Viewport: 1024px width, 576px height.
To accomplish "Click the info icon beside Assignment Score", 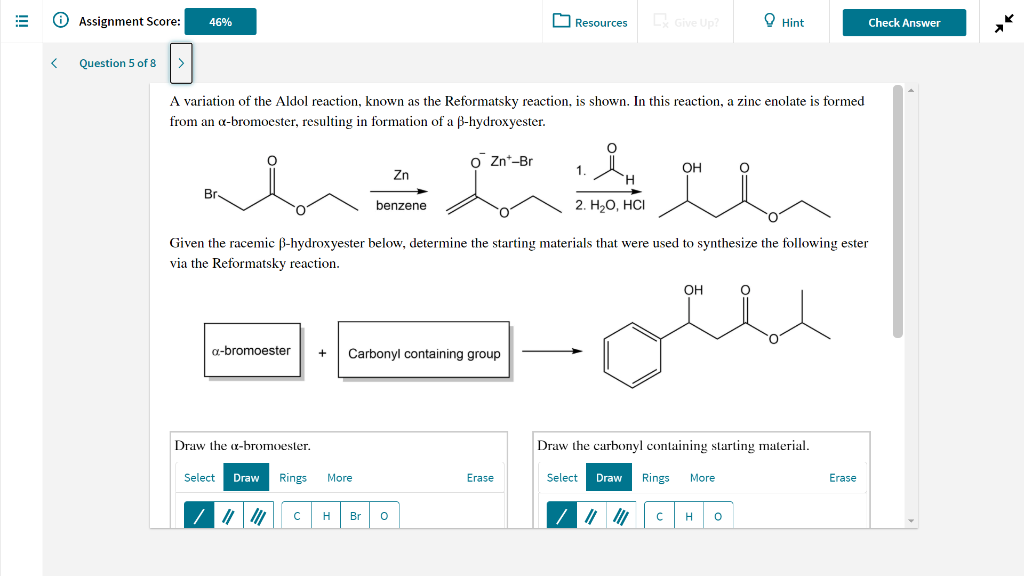I will (61, 21).
